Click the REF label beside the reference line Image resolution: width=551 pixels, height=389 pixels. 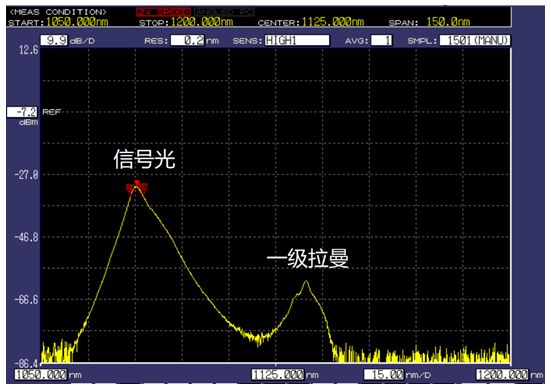pyautogui.click(x=52, y=112)
